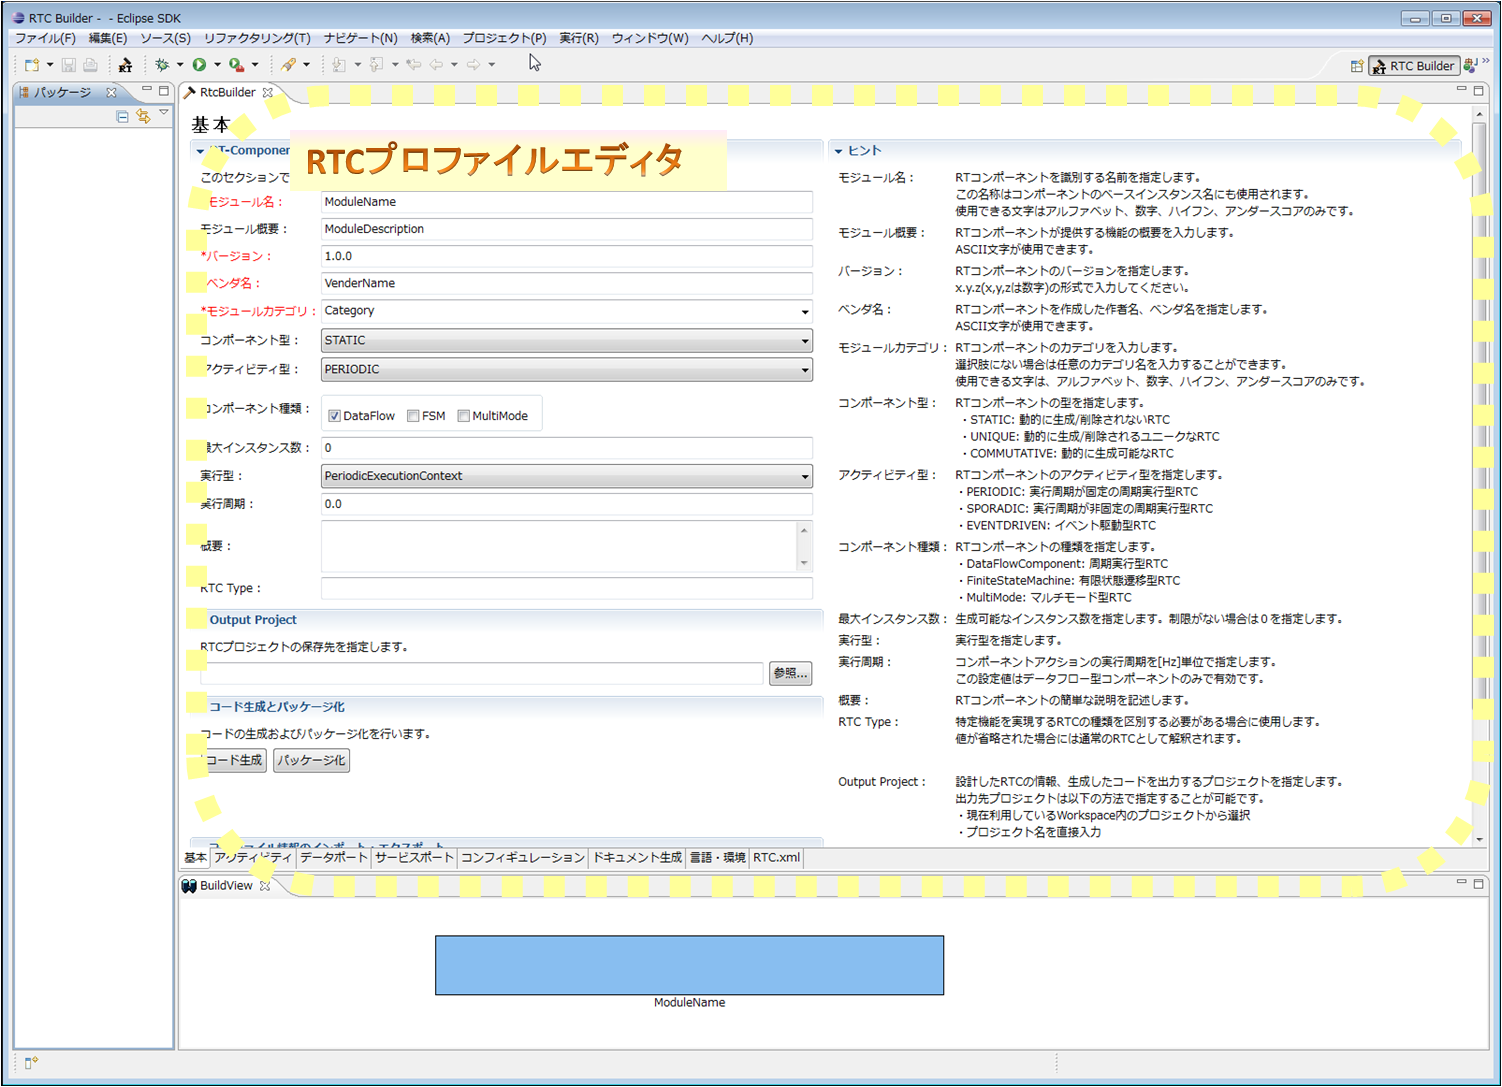Image resolution: width=1502 pixels, height=1087 pixels.
Task: Open the プロジェクト(P) menu
Action: coord(504,38)
